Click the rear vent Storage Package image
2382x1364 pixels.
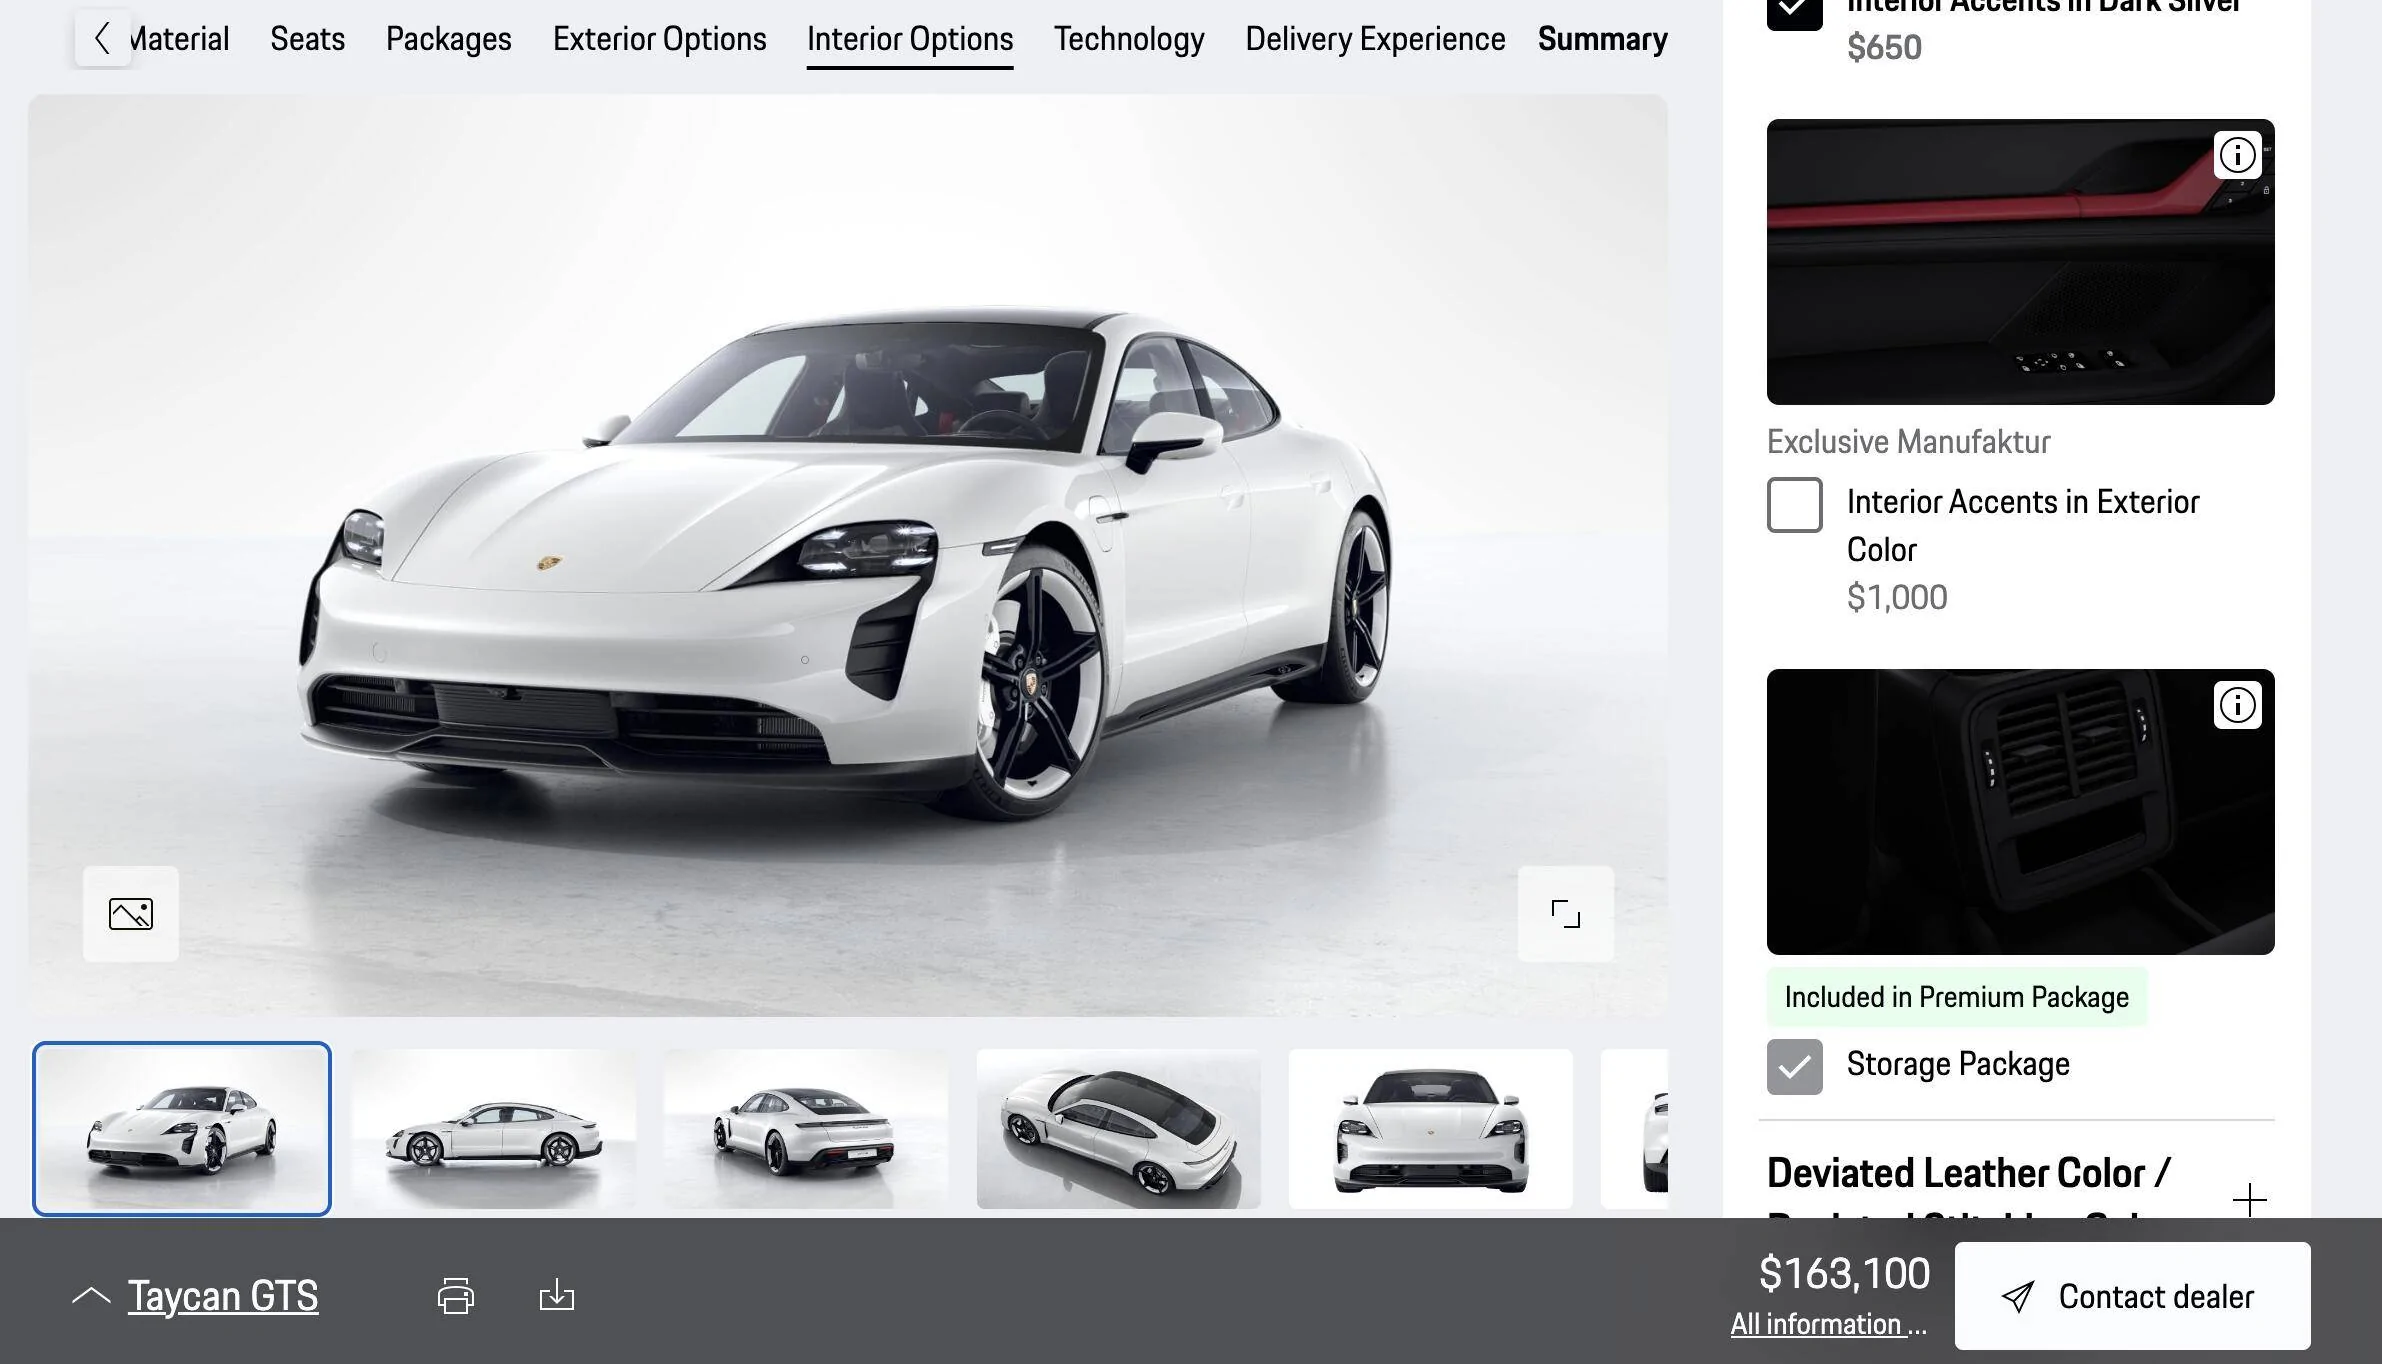tap(2020, 812)
